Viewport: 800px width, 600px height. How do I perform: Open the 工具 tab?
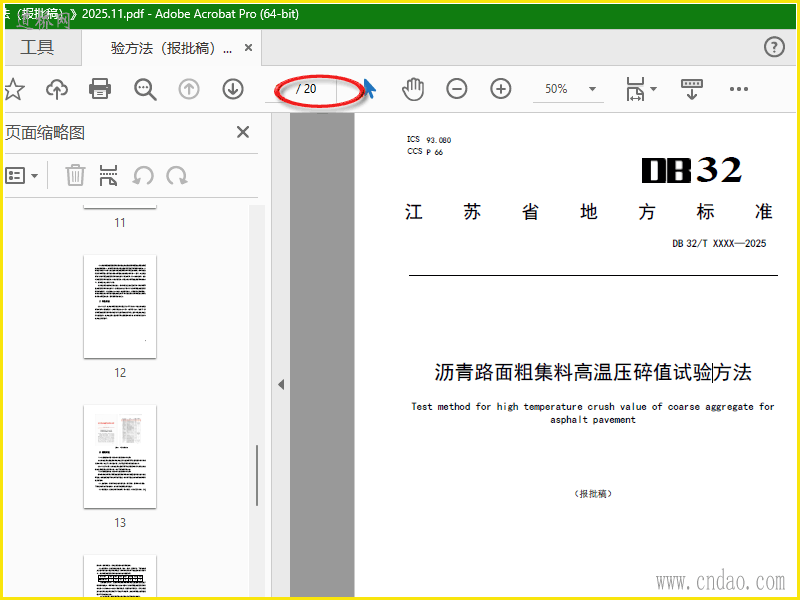click(x=37, y=47)
